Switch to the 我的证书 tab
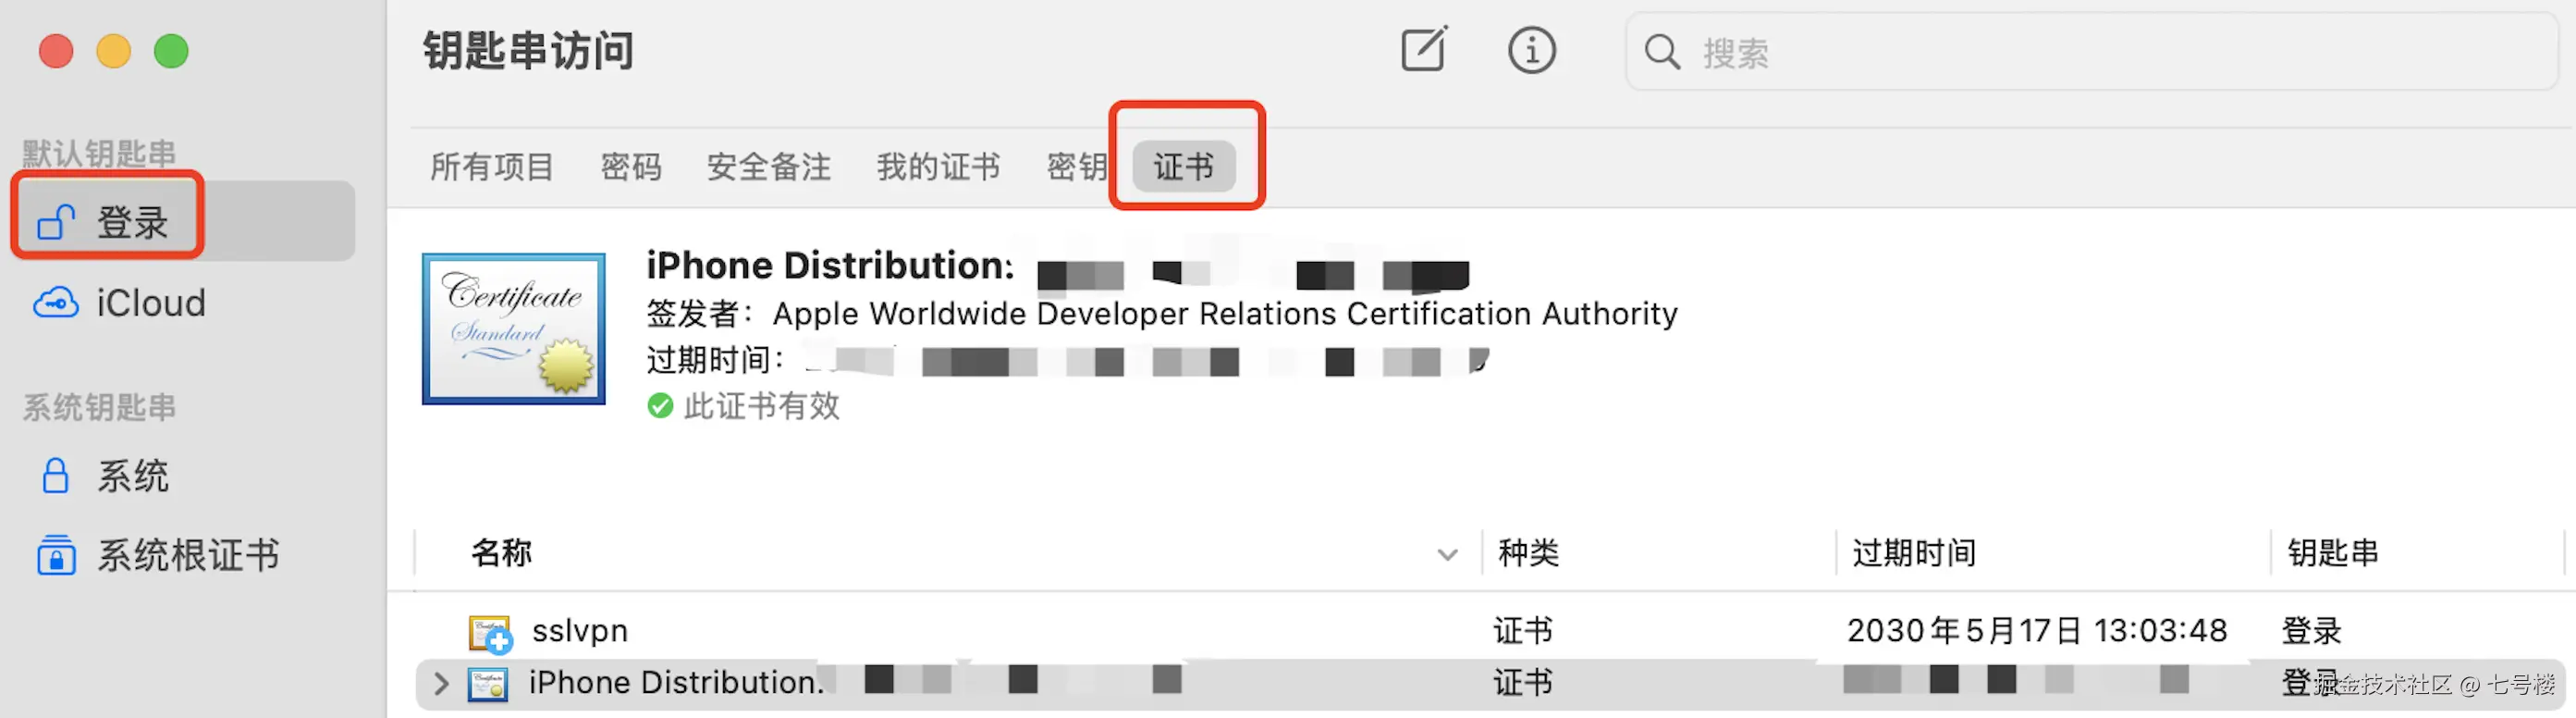Viewport: 2576px width, 718px height. (939, 166)
